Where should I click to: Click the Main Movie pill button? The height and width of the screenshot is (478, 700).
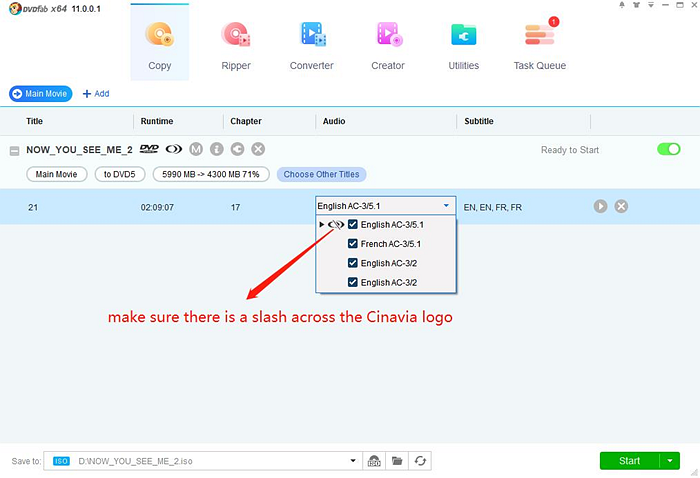(57, 174)
